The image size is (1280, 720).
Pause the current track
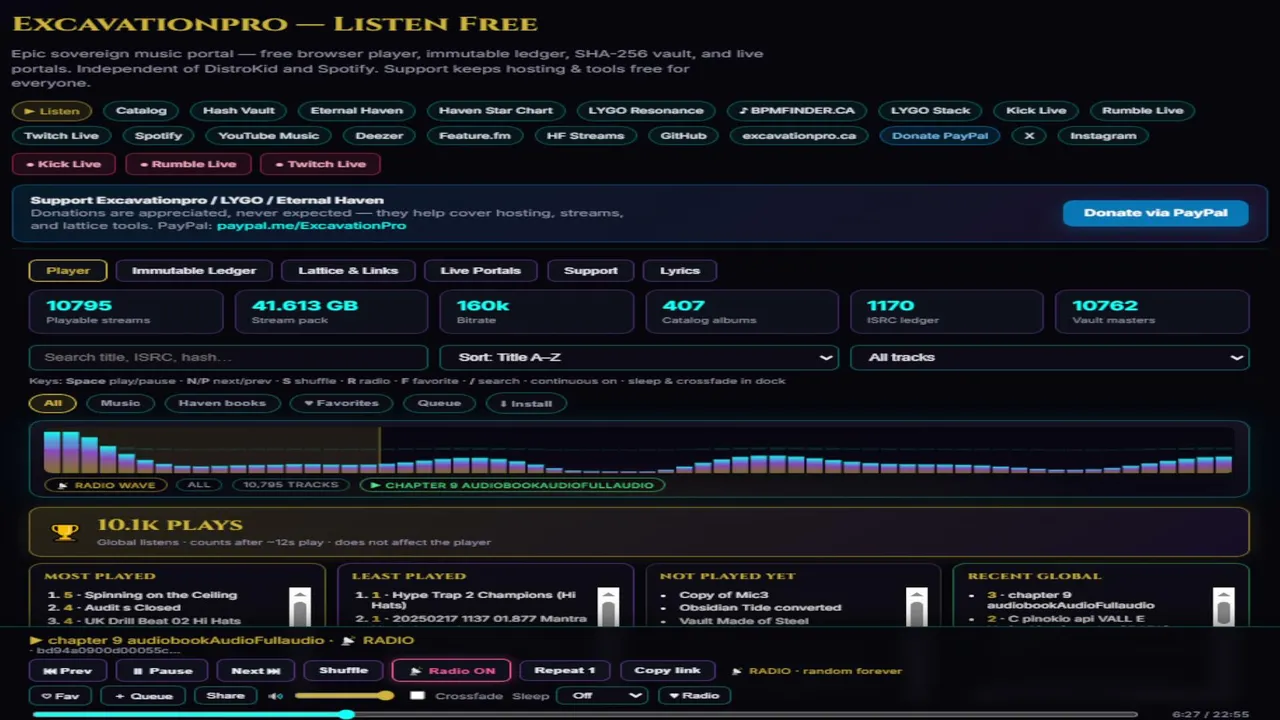(162, 671)
